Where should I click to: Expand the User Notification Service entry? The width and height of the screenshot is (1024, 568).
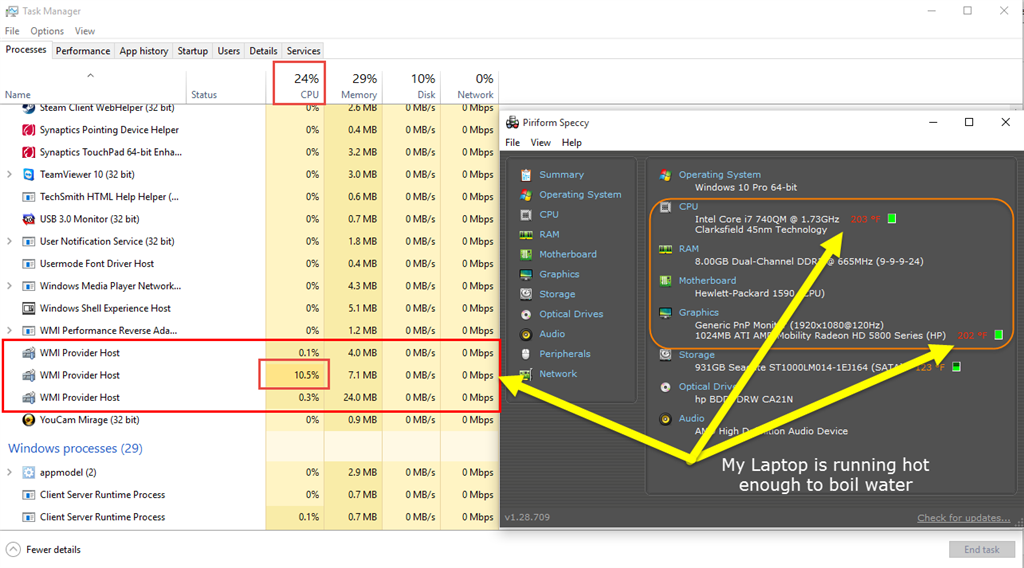coord(10,242)
